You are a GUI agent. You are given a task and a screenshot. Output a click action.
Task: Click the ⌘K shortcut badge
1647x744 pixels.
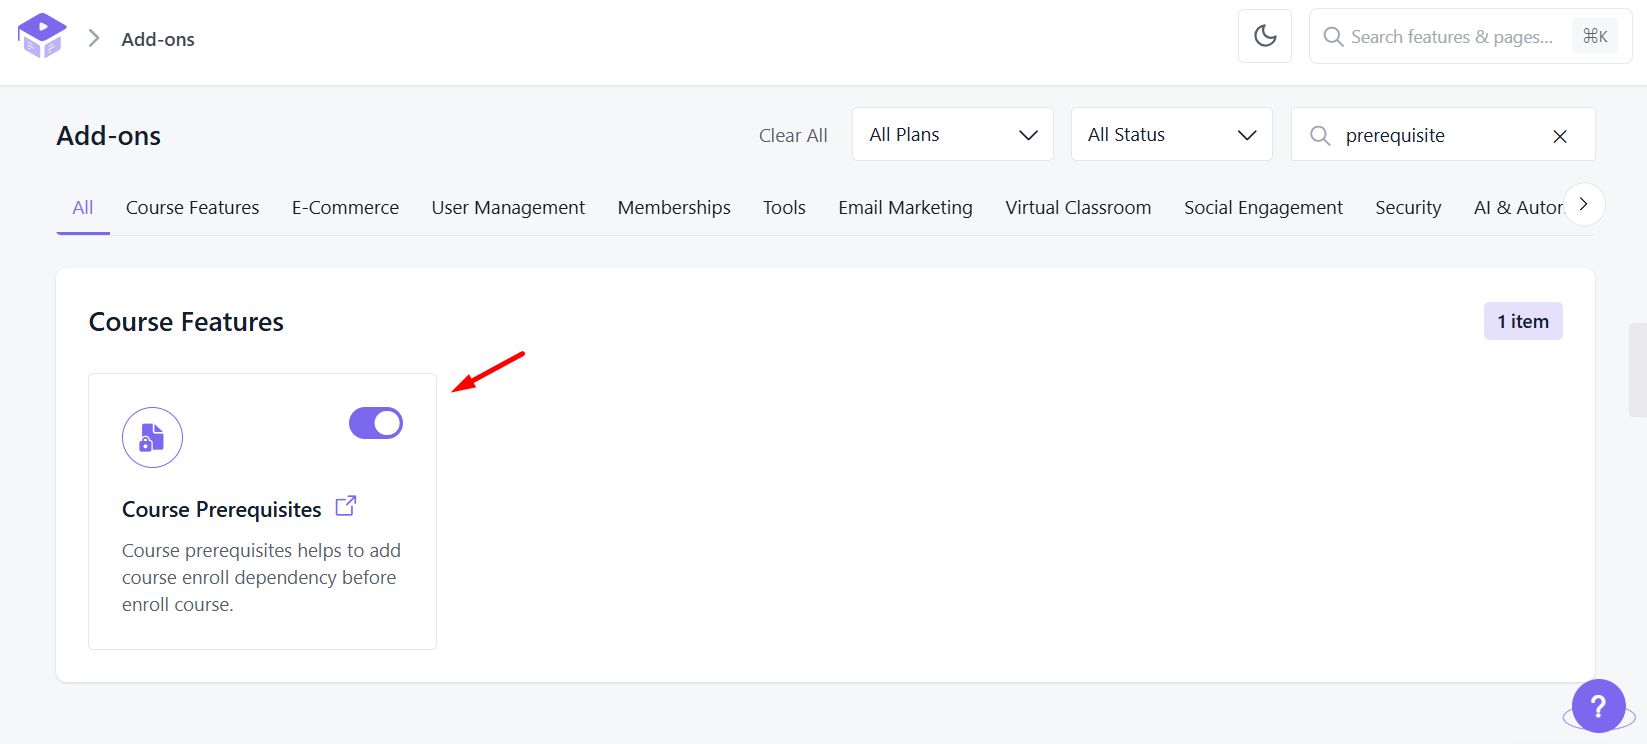point(1595,36)
